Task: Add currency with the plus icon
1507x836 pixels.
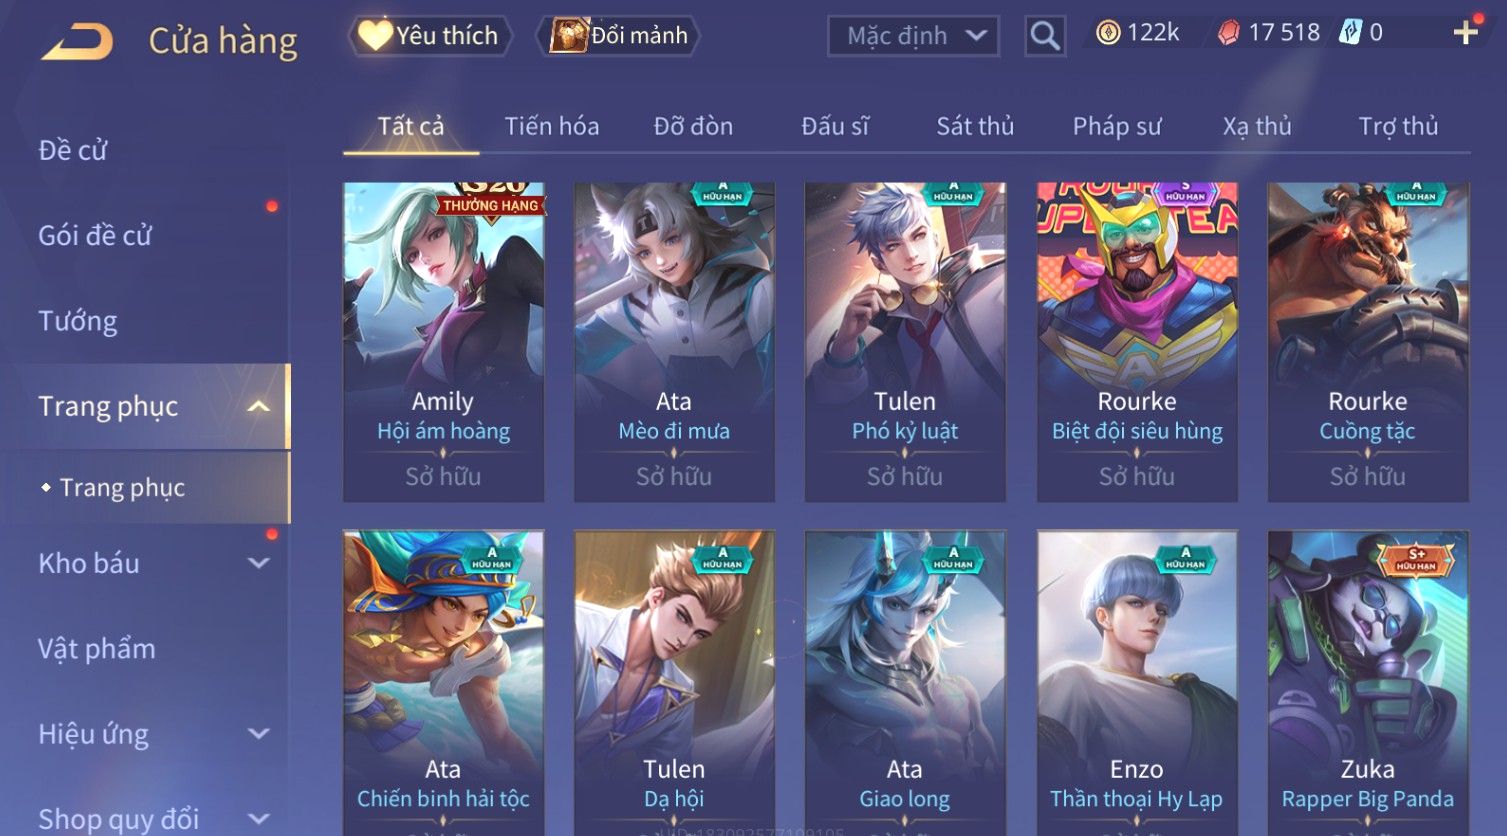Action: (1465, 33)
